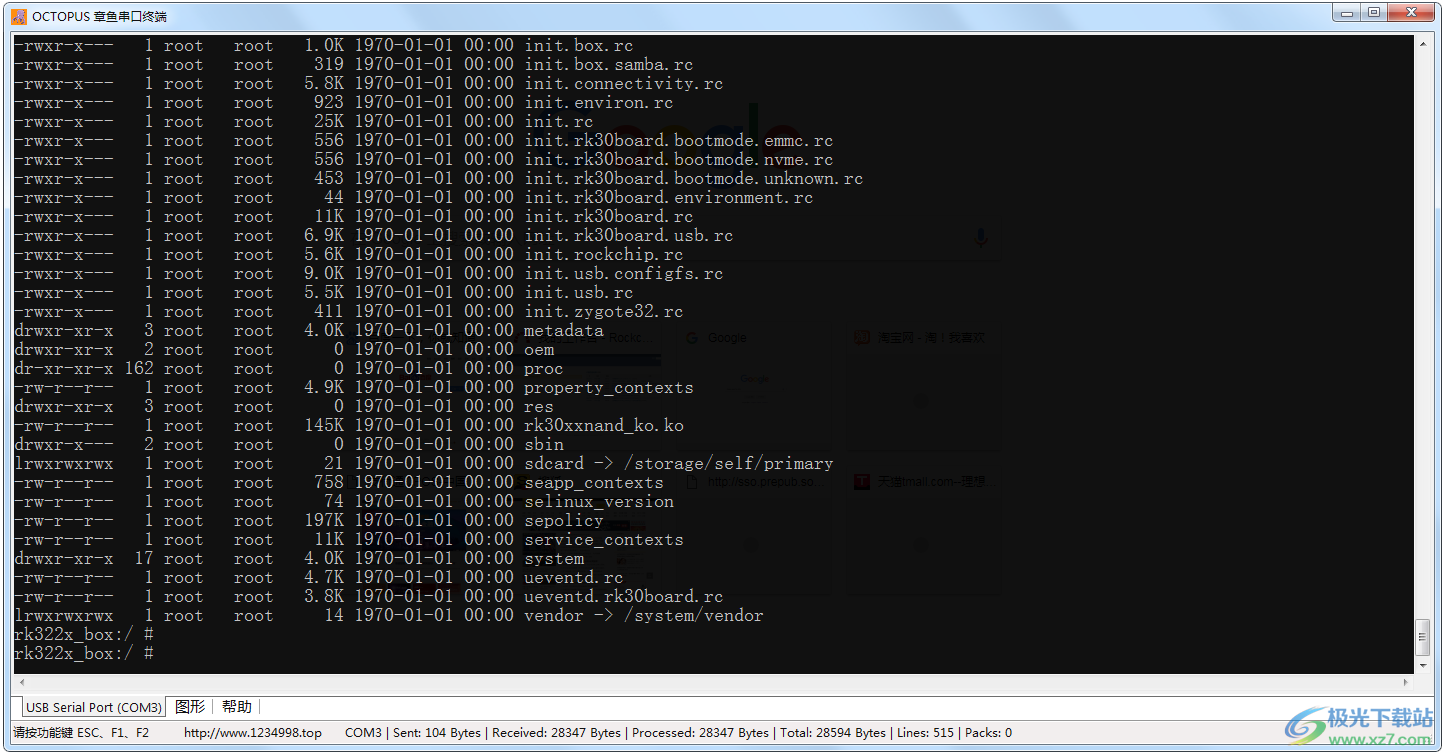Click the init.zygote32.rc file name
This screenshot has width=1444, height=756.
coord(604,311)
